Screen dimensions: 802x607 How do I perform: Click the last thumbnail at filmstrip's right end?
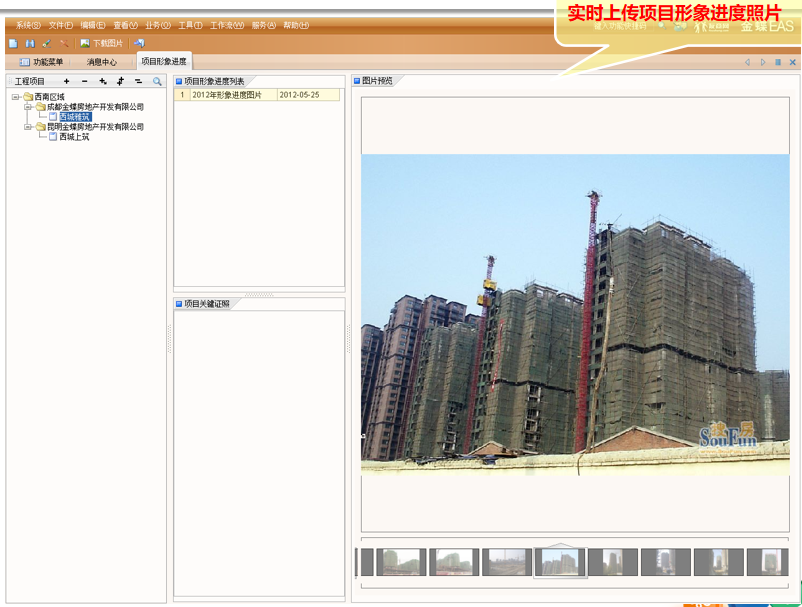point(767,562)
